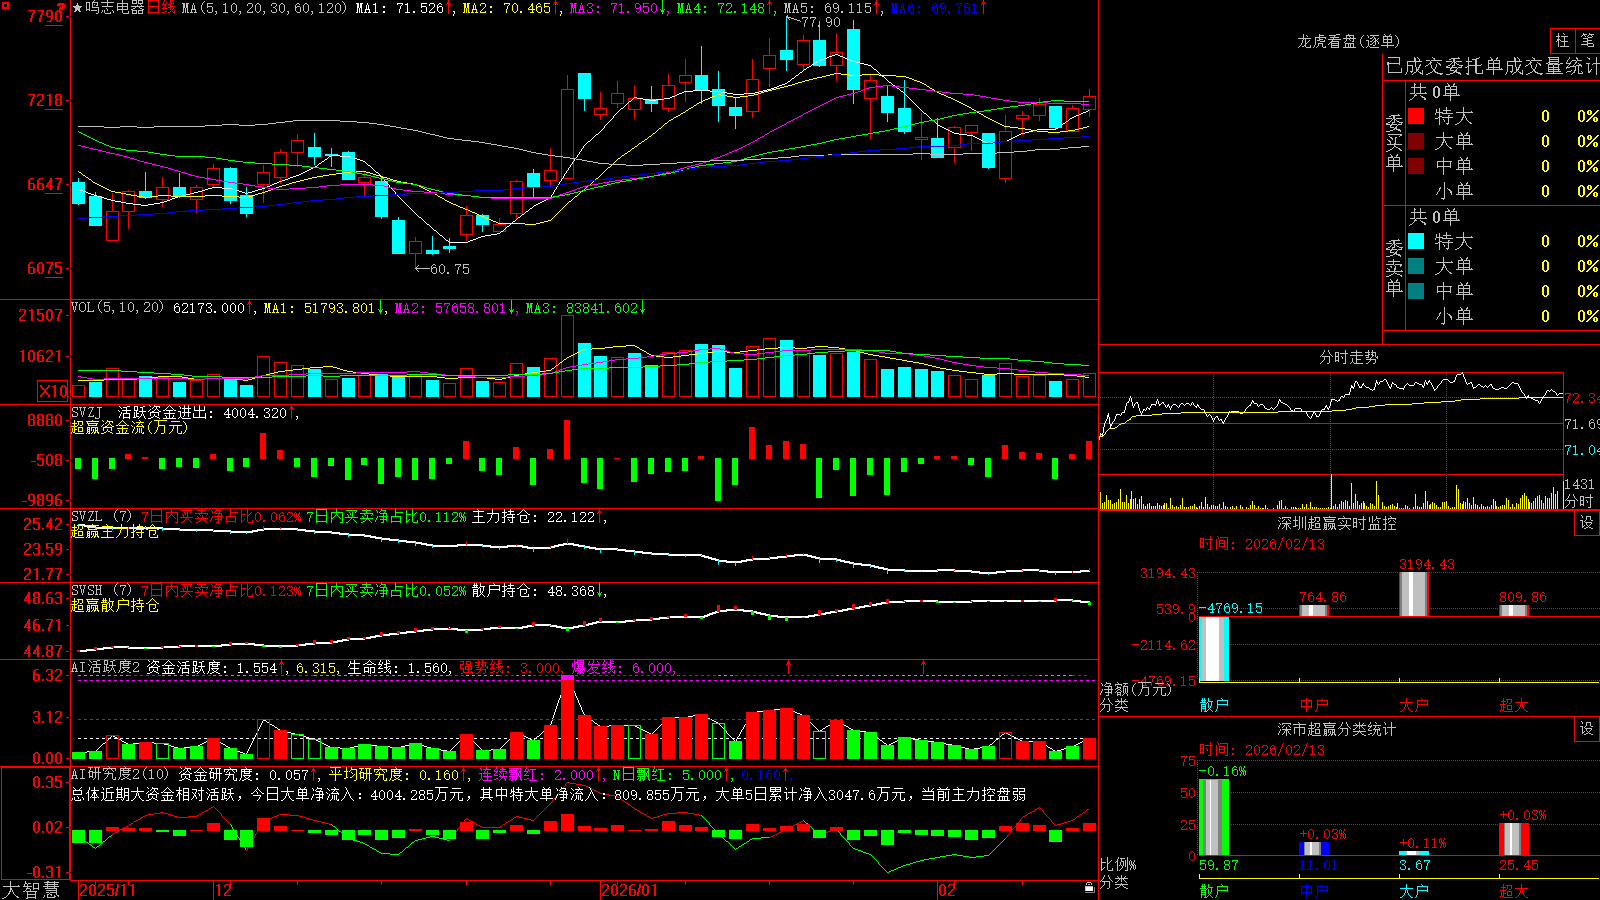Select the AI研究度2(10) indicator label
Image resolution: width=1600 pixels, height=900 pixels.
(x=120, y=774)
